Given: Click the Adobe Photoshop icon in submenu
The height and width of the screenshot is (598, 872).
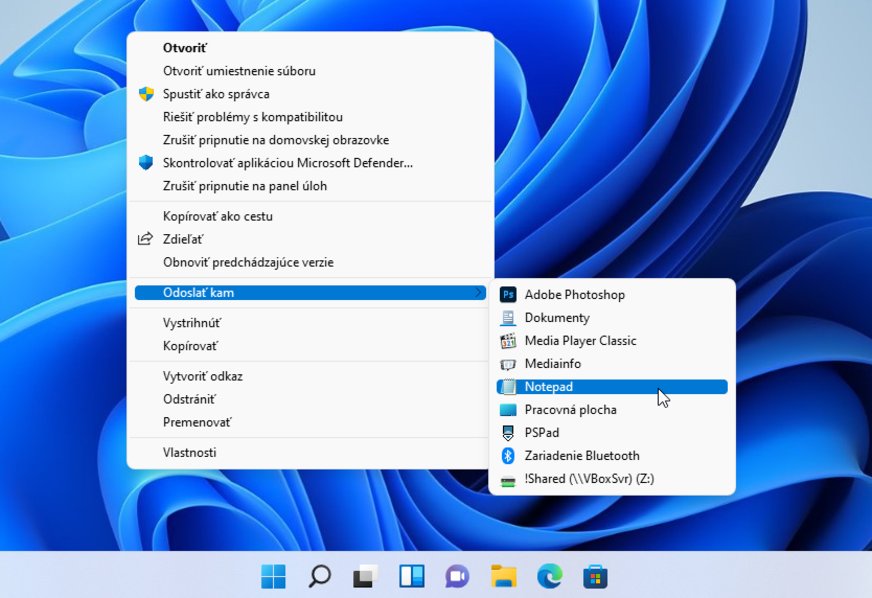Looking at the screenshot, I should click(x=508, y=295).
